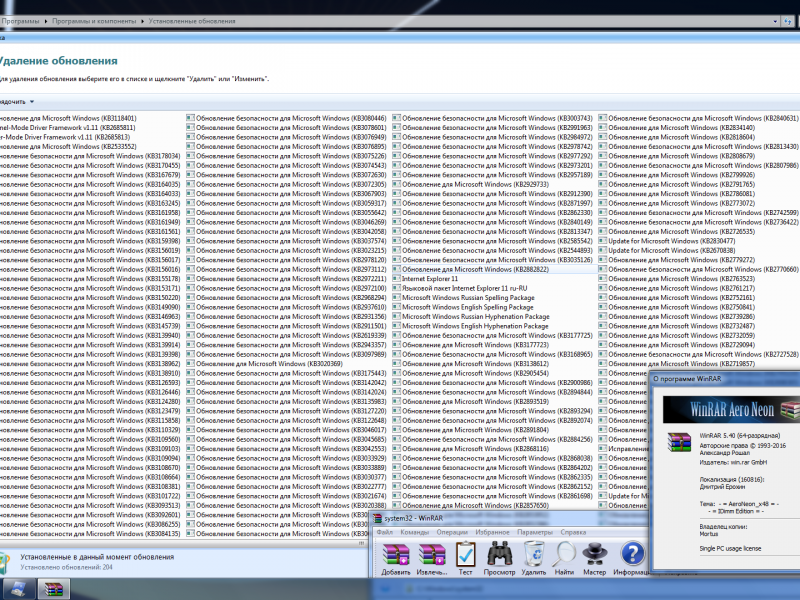Select the update KB2533552 row
Screen dimensions: 800x600
(x=68, y=146)
